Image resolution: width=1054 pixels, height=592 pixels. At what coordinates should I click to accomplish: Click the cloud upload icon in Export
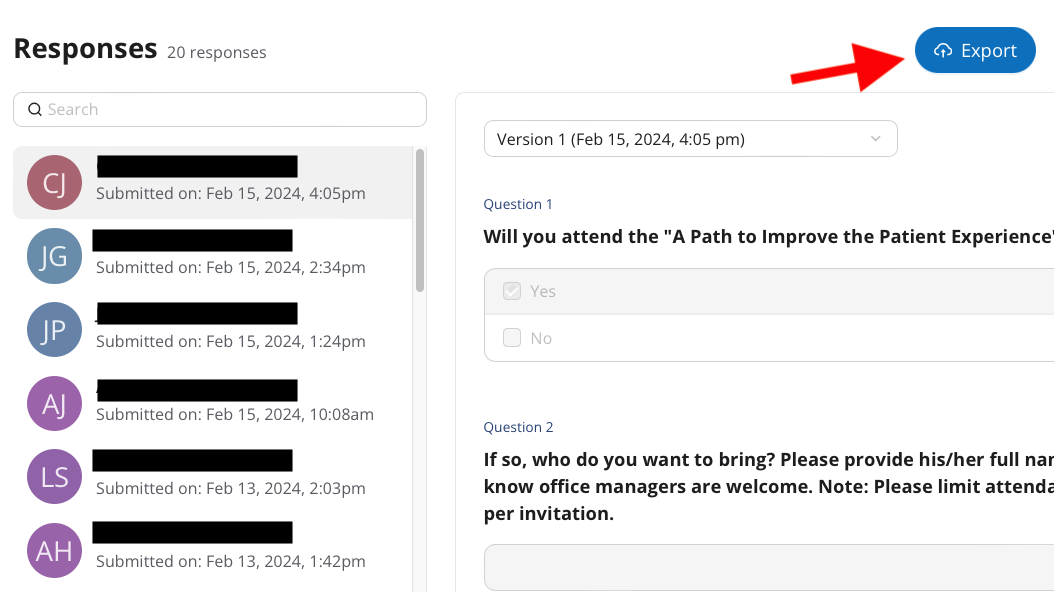(x=943, y=51)
